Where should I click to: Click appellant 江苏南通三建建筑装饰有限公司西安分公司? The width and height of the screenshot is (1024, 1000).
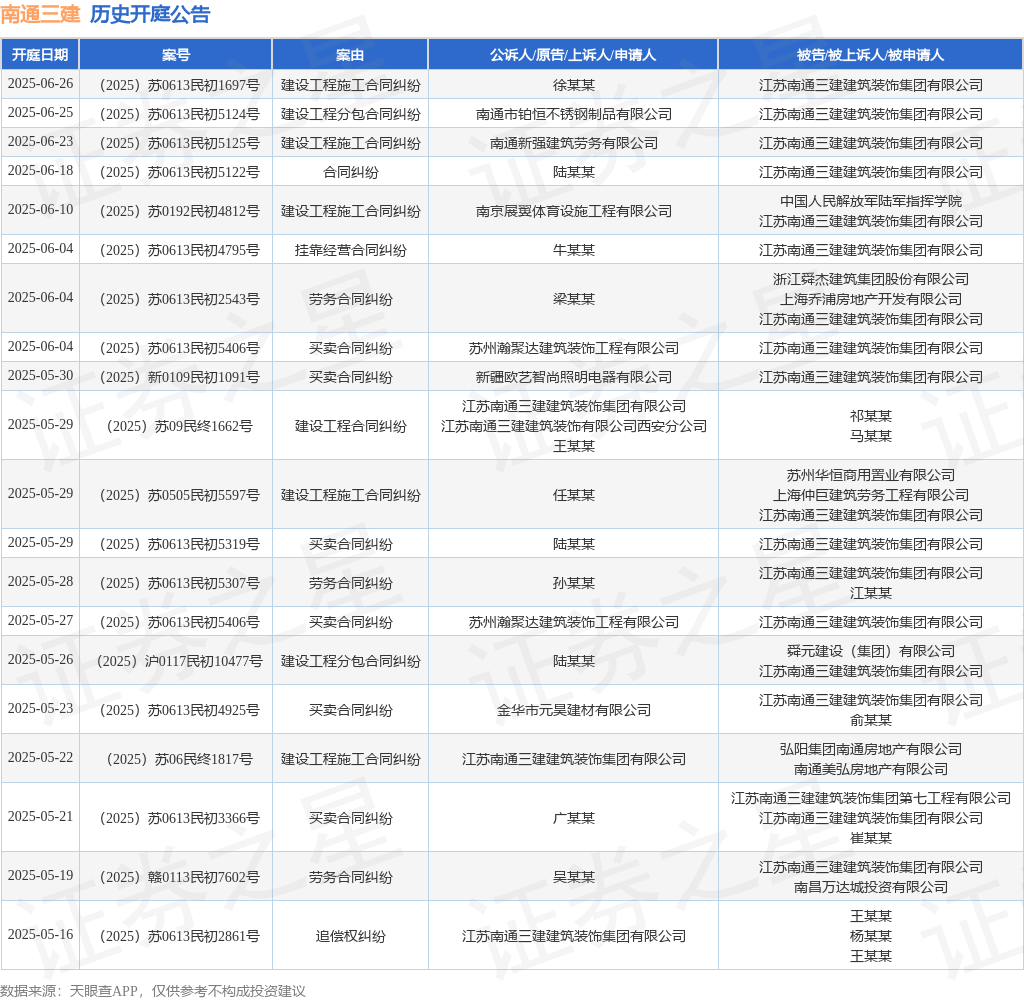point(573,427)
